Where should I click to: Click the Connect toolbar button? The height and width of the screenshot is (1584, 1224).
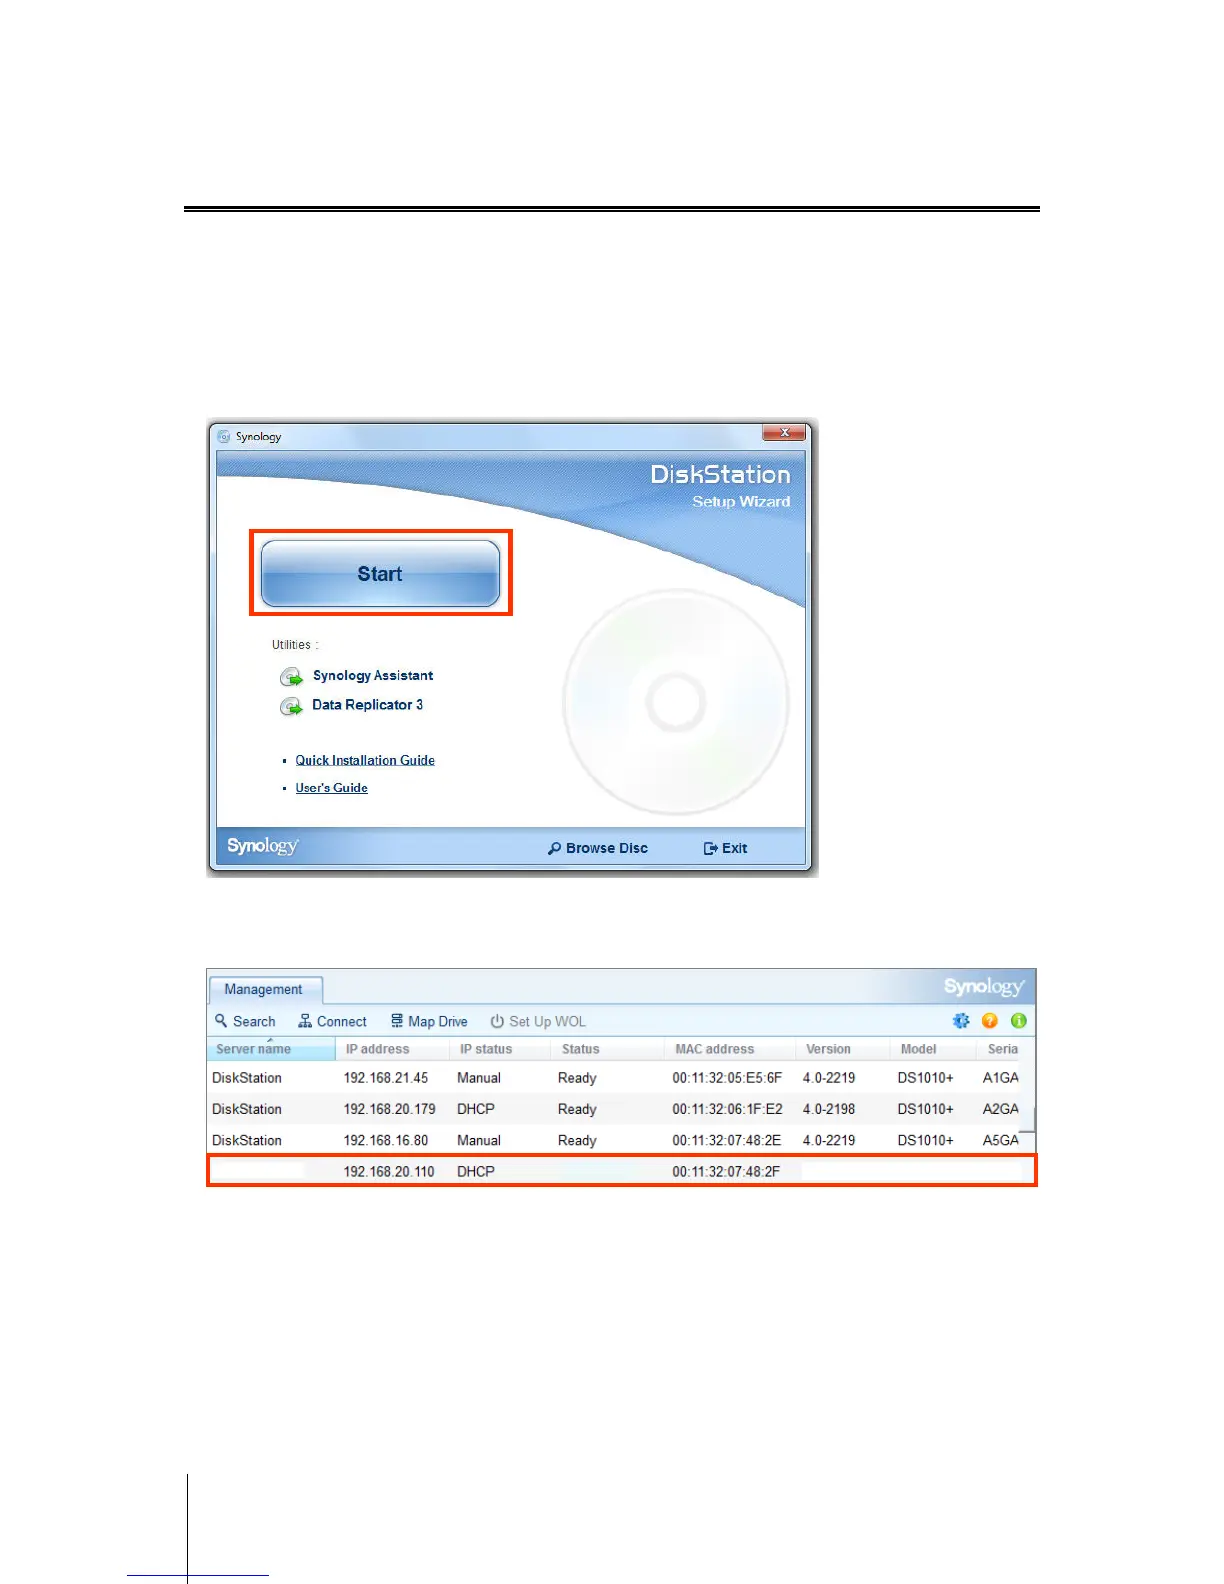[x=332, y=1021]
